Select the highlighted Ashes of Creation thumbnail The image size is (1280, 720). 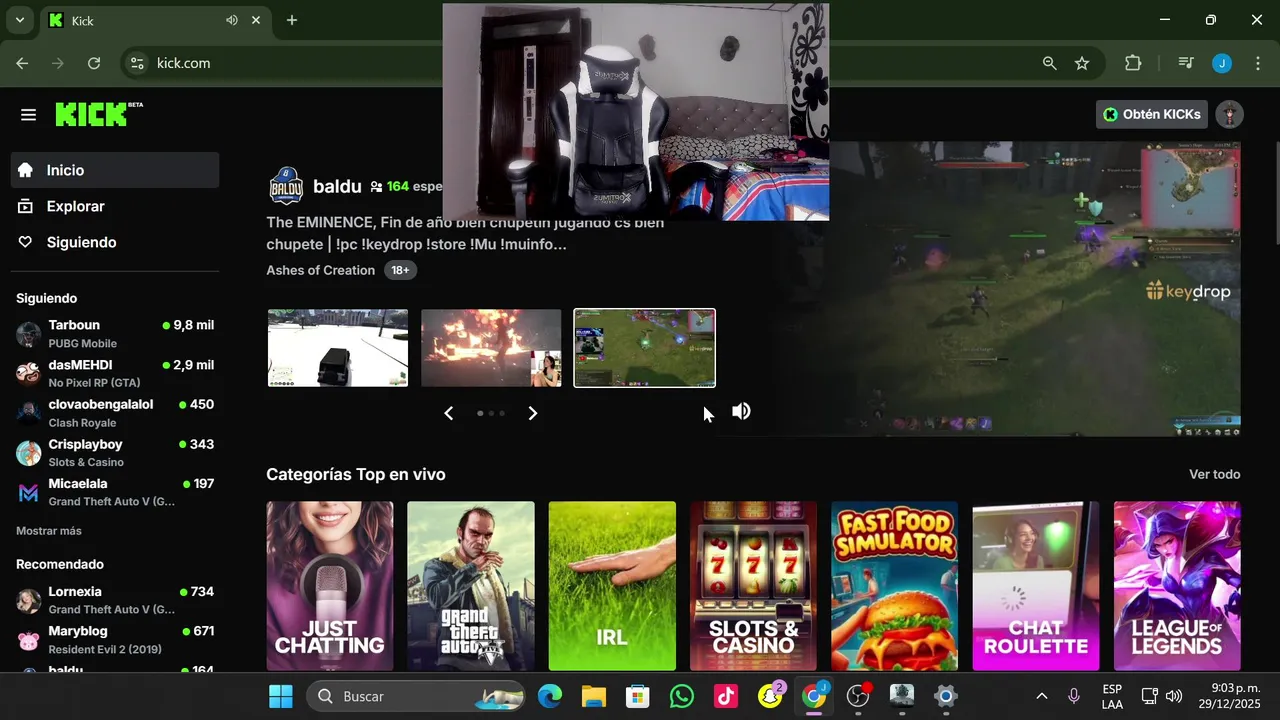click(644, 348)
